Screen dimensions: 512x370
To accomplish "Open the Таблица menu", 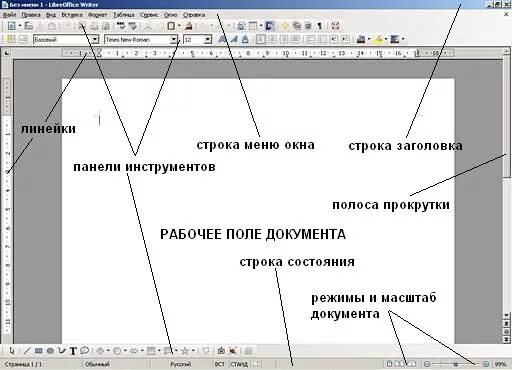I will 124,15.
